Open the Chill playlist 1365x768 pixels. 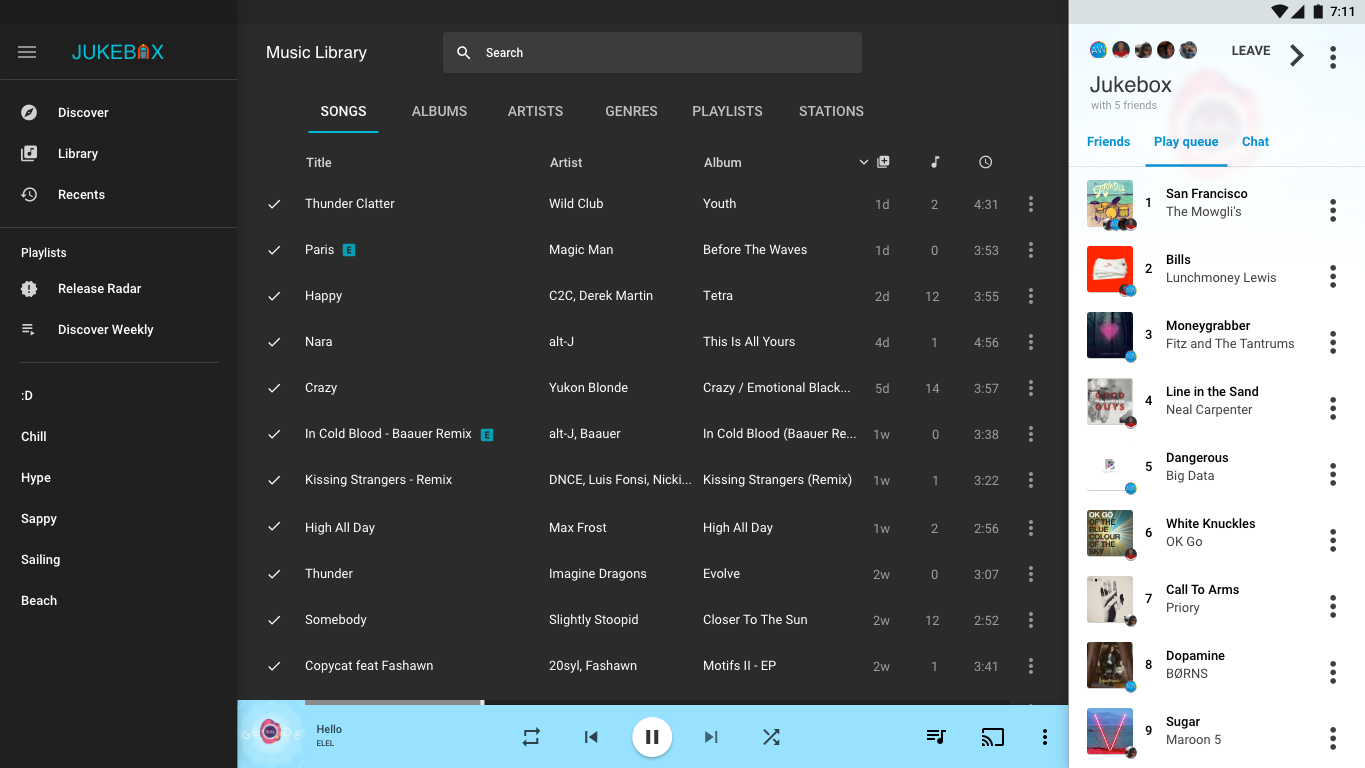[x=34, y=437]
